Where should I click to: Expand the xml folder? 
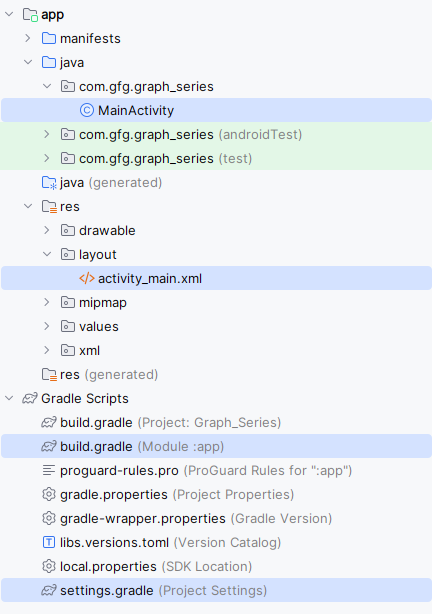click(x=47, y=350)
